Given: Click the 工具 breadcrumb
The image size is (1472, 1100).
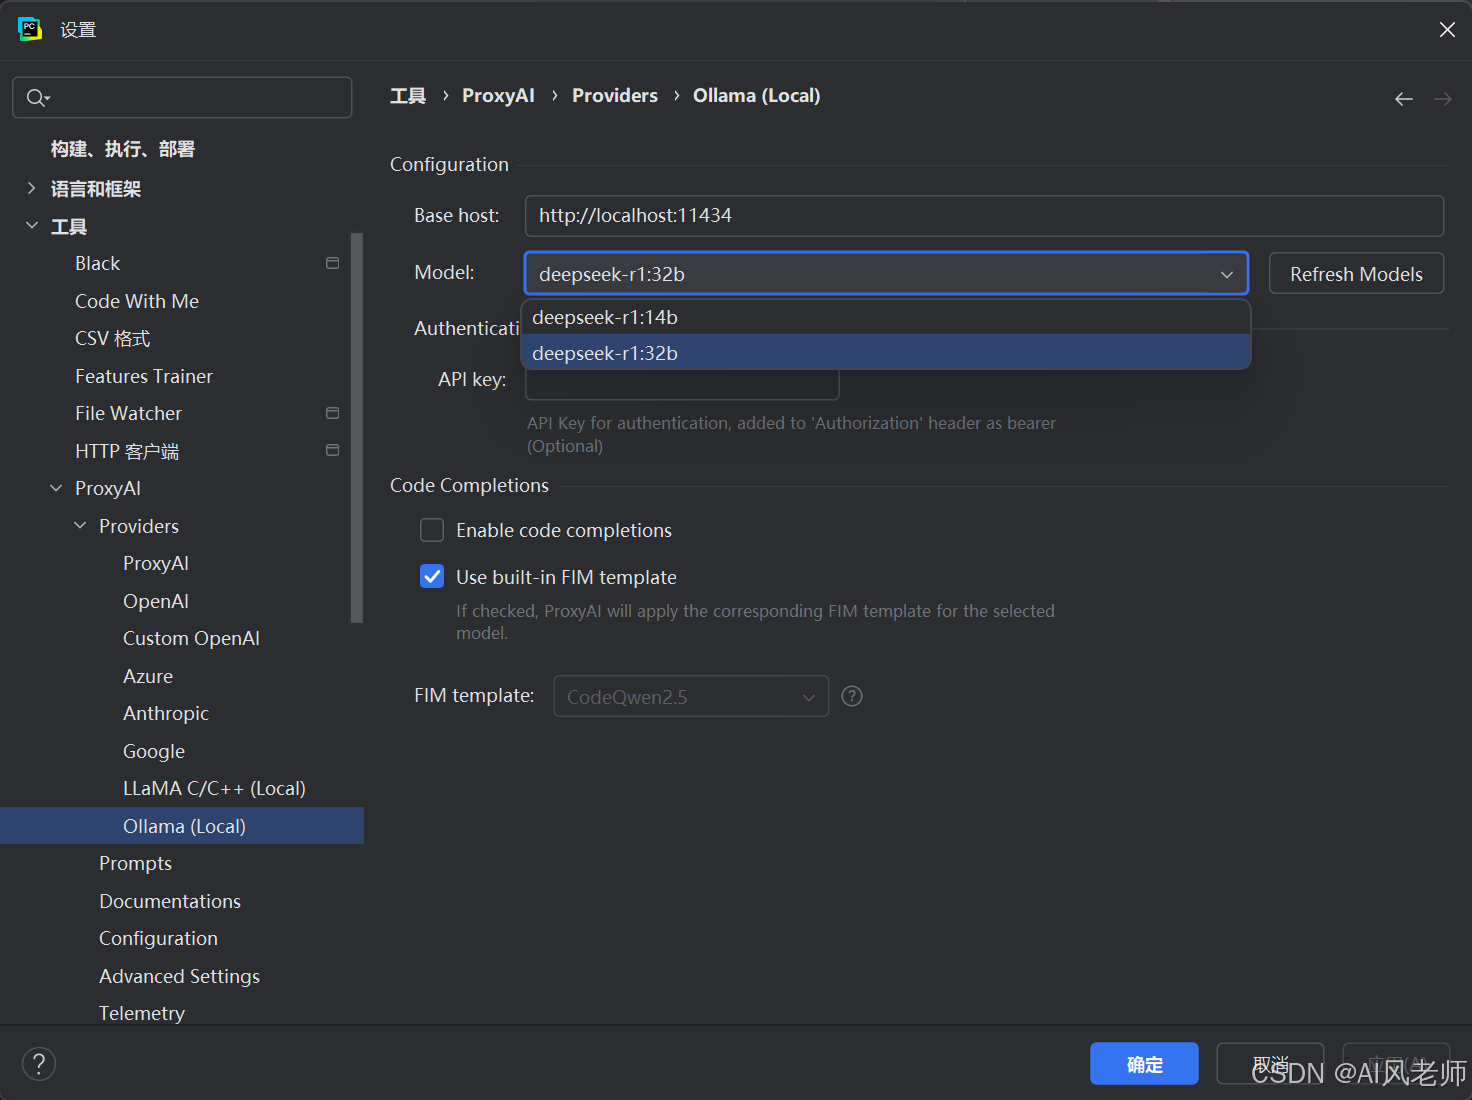Looking at the screenshot, I should (408, 96).
